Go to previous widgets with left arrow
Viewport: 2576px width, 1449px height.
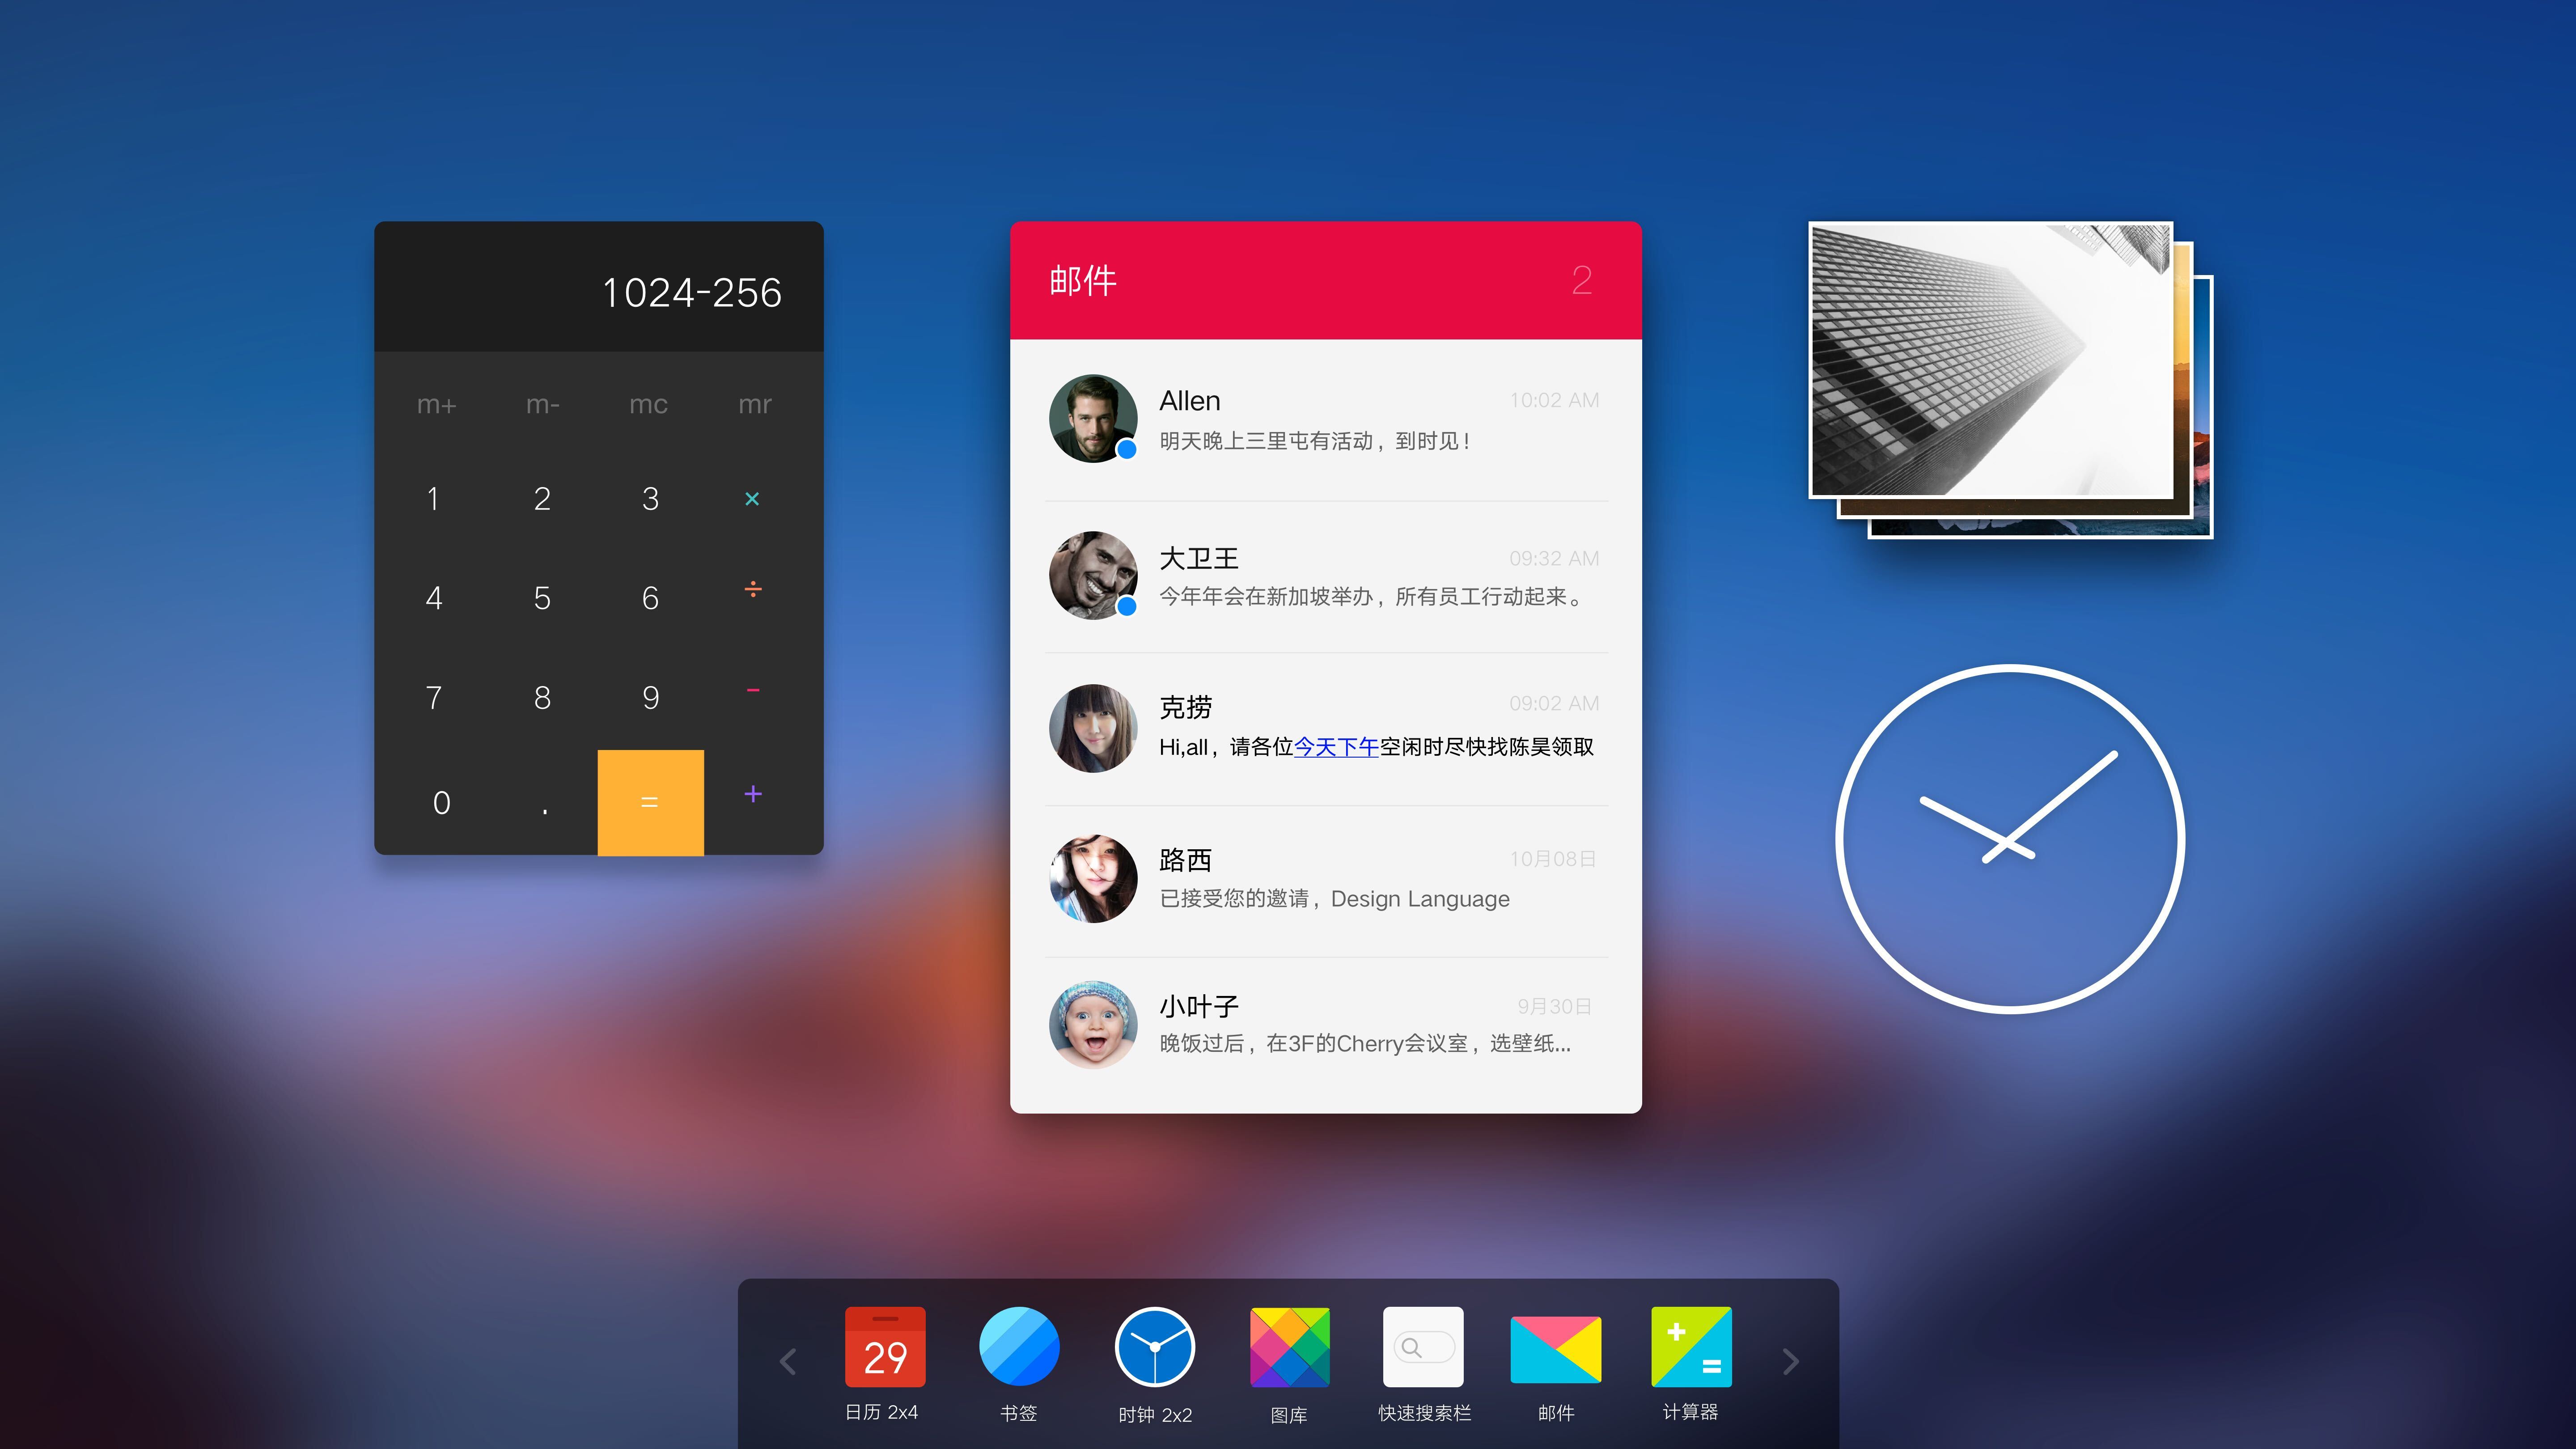pyautogui.click(x=788, y=1361)
